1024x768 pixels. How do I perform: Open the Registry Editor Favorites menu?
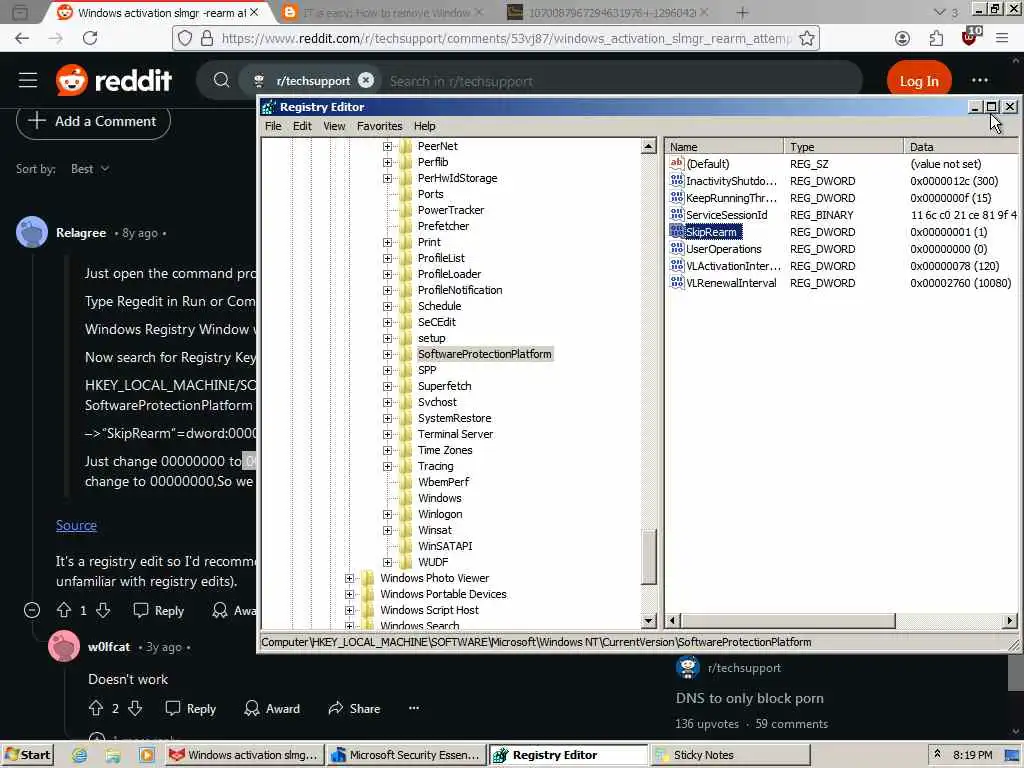pos(379,126)
